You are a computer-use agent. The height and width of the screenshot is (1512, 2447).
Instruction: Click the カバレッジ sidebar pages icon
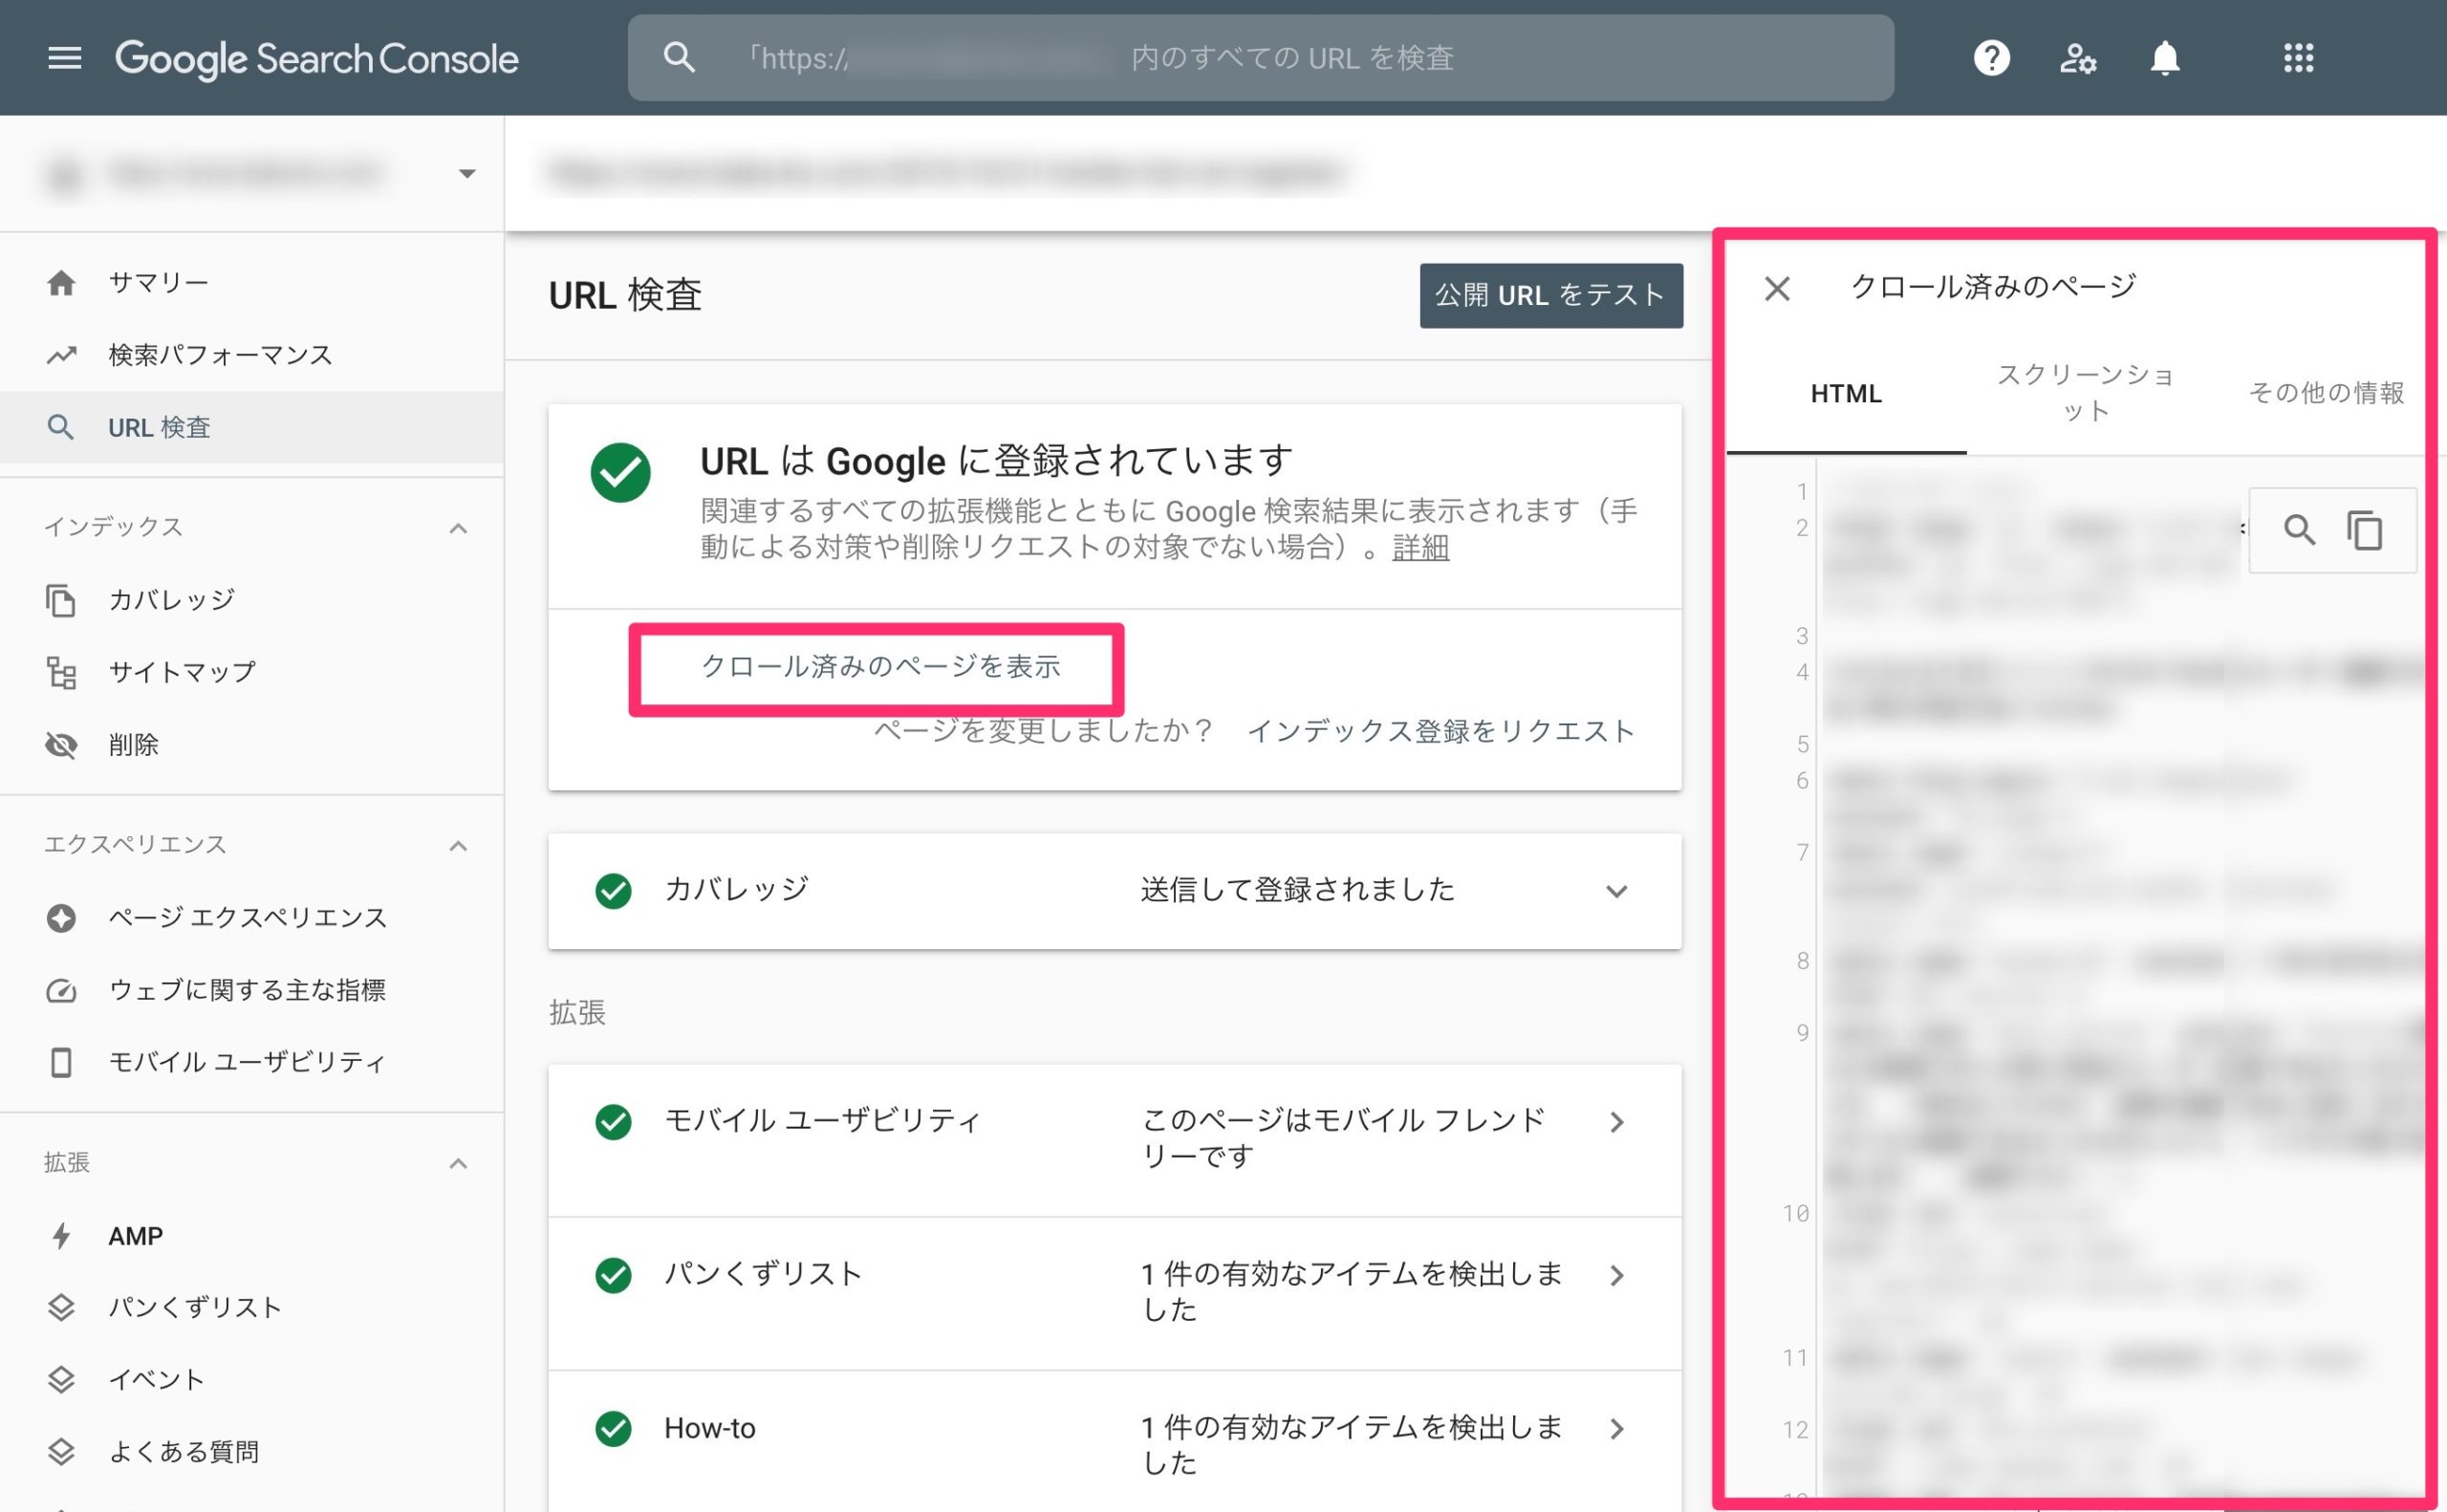click(61, 600)
